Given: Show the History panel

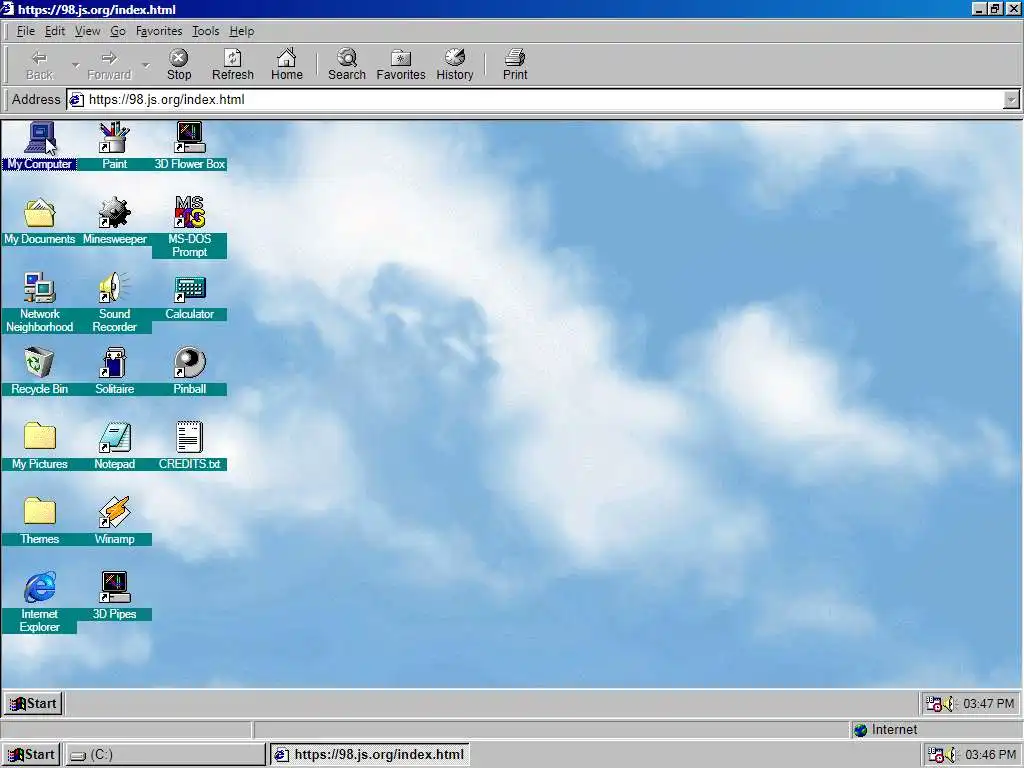Looking at the screenshot, I should coord(455,65).
